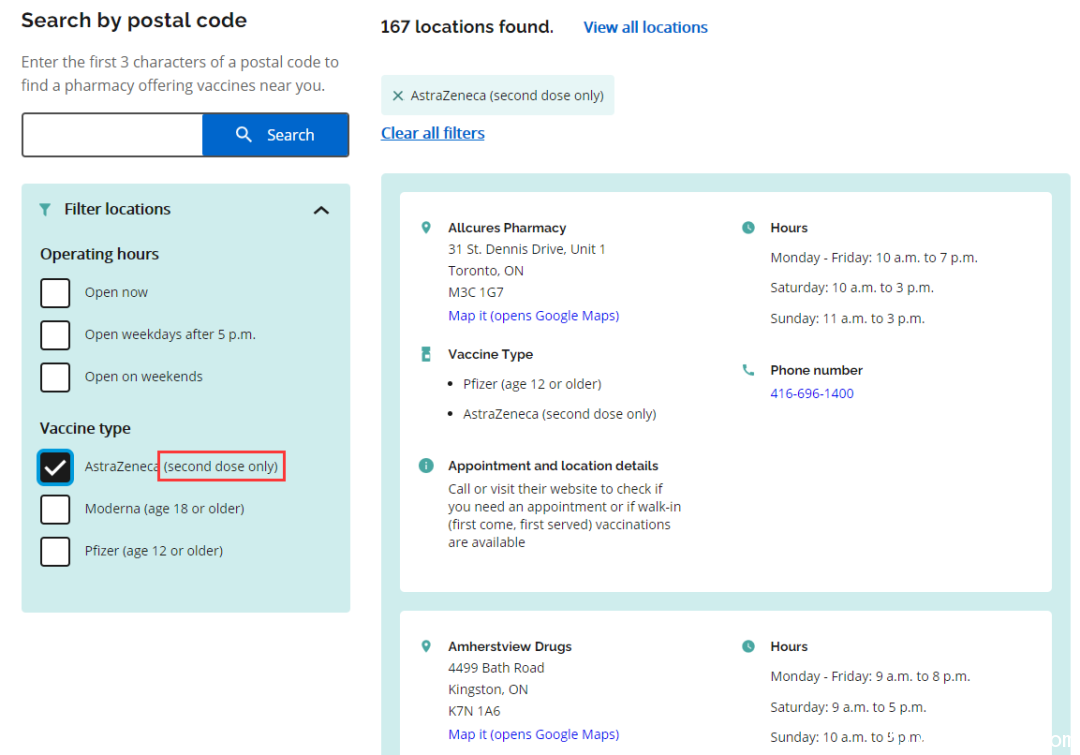
Task: Enable Pfizer (age 12 or older) checkbox
Action: click(55, 551)
